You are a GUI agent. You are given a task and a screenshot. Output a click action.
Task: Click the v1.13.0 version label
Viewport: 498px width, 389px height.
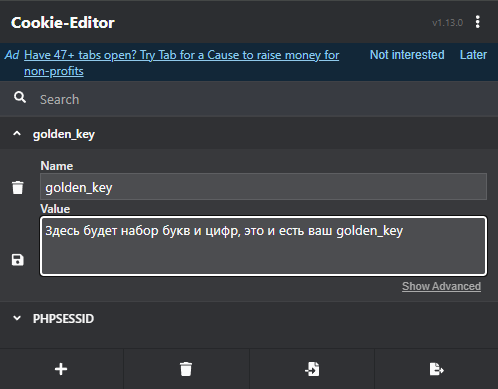click(447, 23)
